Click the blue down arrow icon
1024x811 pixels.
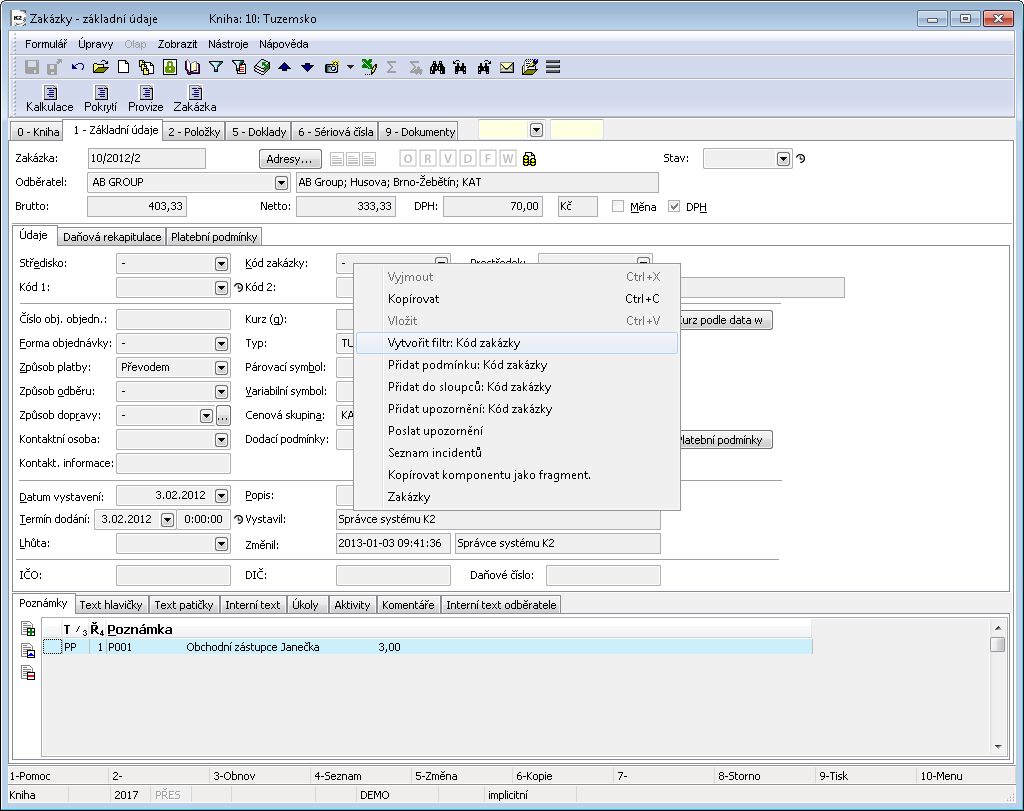point(307,67)
